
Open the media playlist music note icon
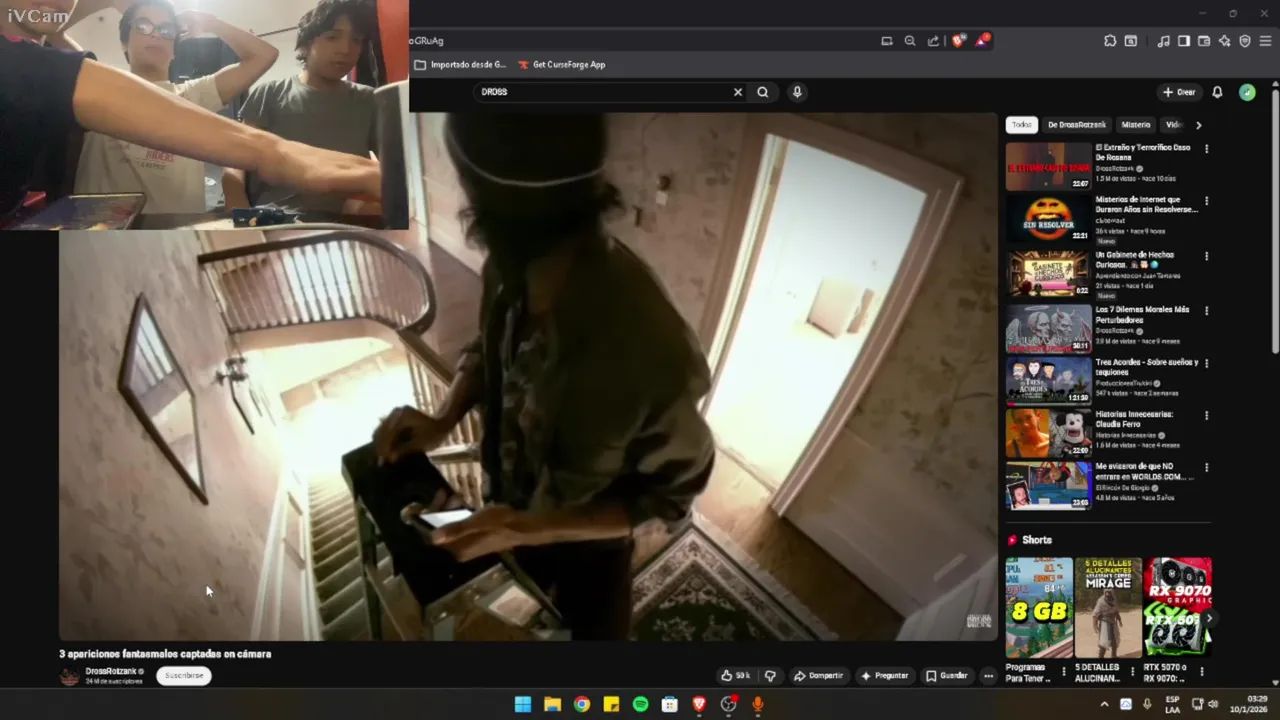(1163, 41)
